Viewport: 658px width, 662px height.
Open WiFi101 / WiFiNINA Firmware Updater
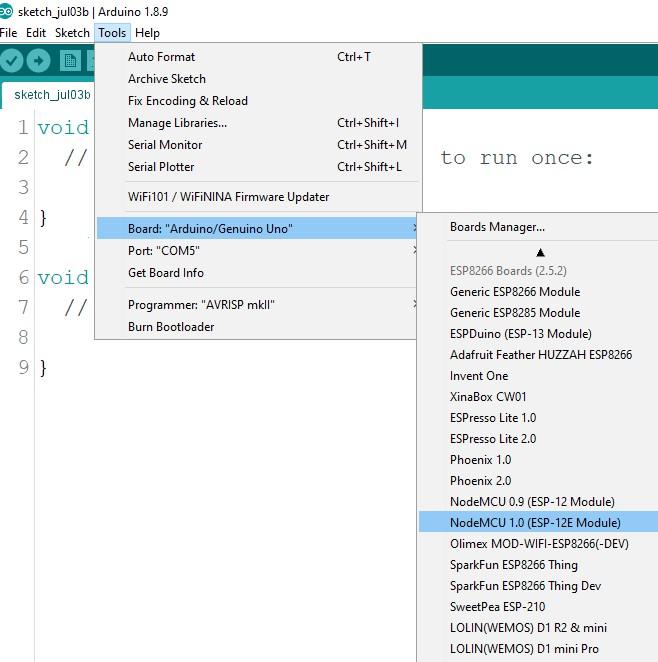(257, 197)
